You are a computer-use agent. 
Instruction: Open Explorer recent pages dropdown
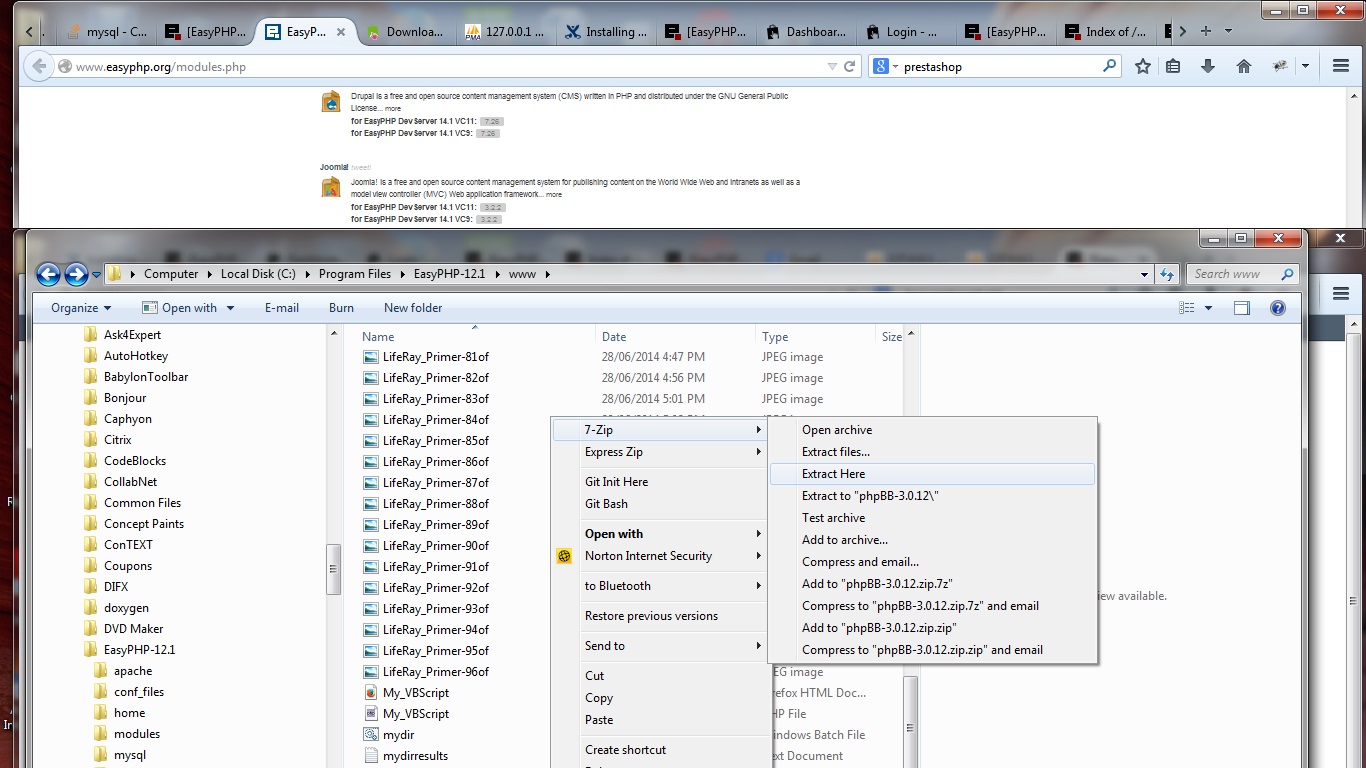(97, 274)
